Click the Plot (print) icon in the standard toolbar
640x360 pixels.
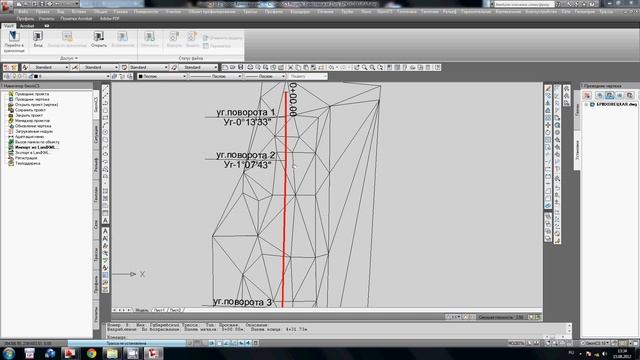250,67
